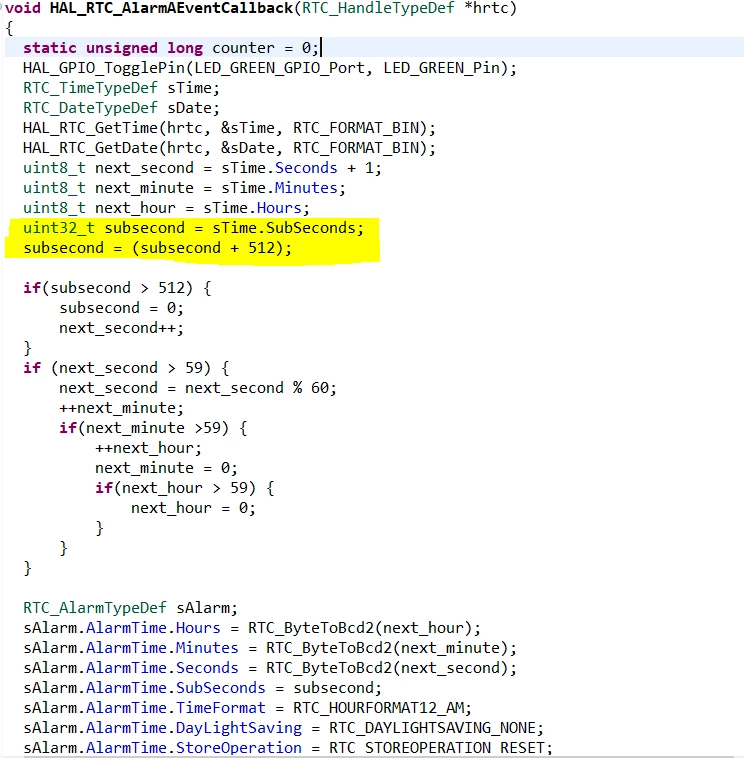744x758 pixels.
Task: Click the sAlarm.AlarmTime.StoreOperation assignment line
Action: pos(288,748)
